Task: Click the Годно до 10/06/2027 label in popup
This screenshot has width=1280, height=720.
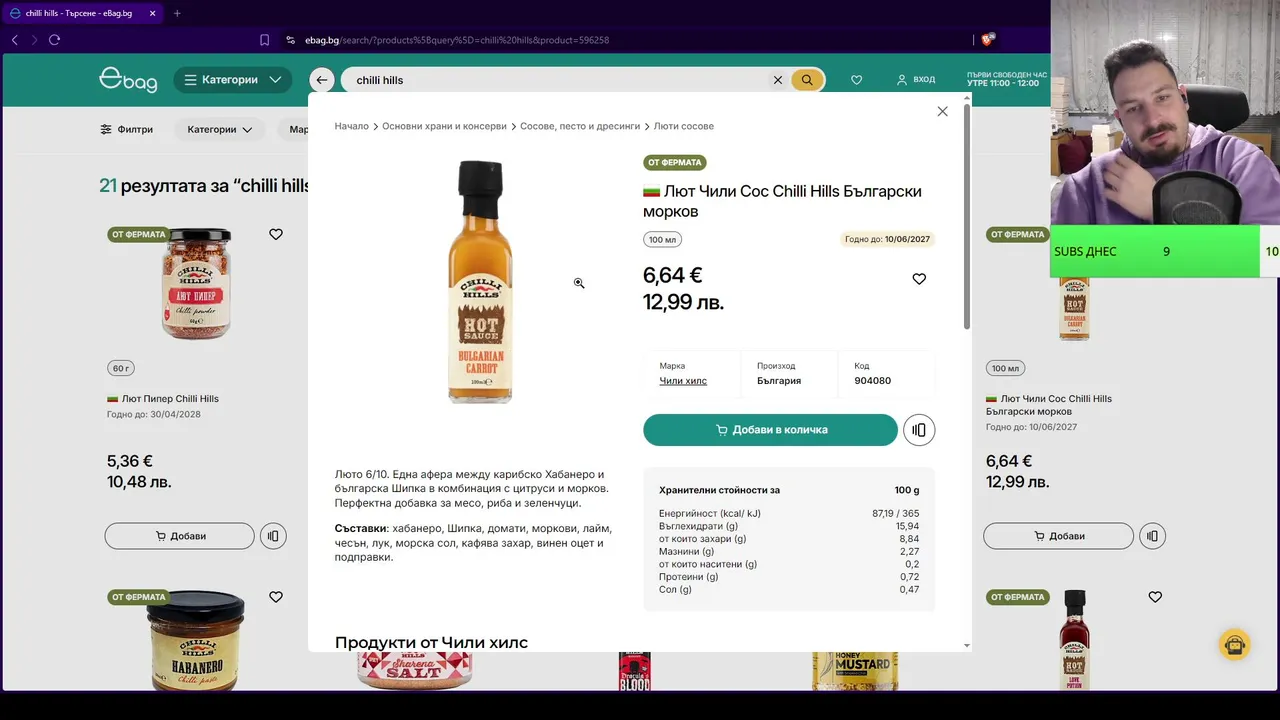Action: click(888, 240)
